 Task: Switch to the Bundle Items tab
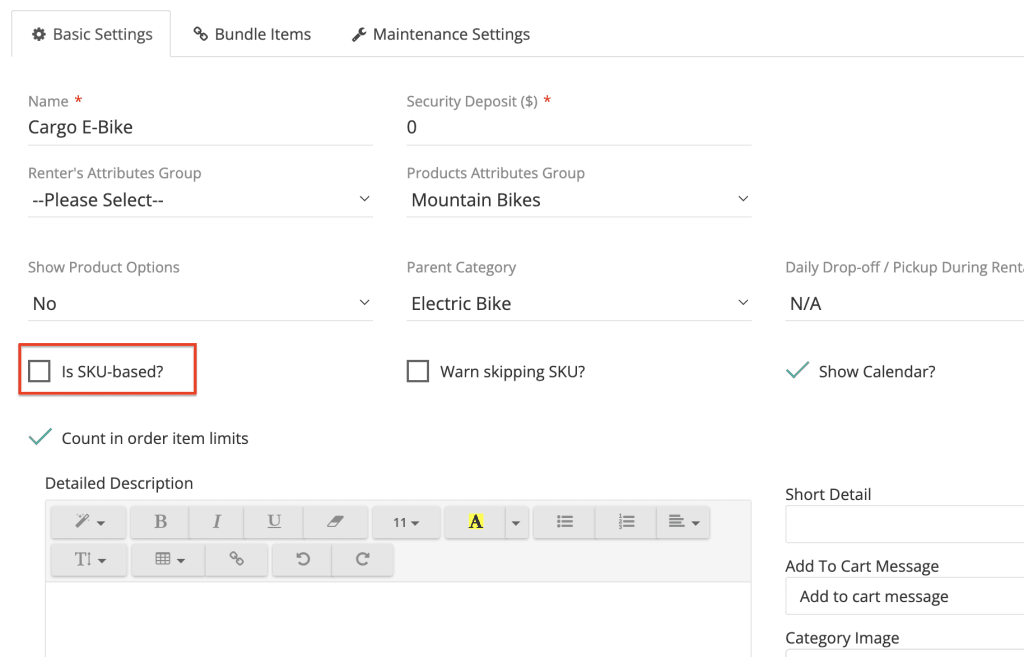point(252,34)
